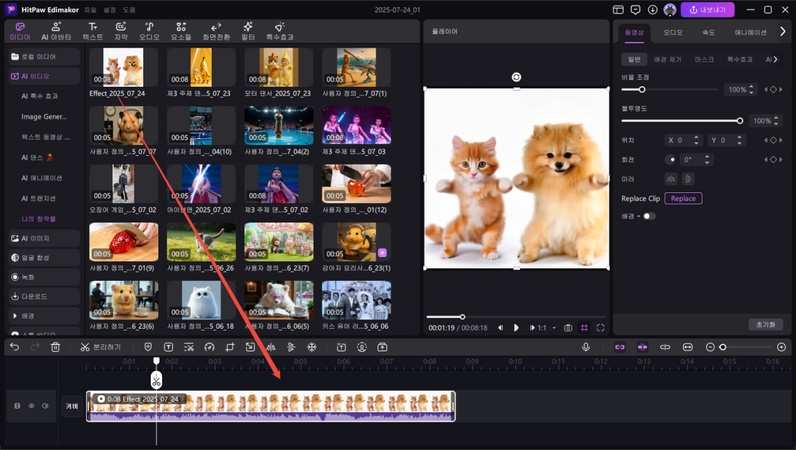Click the microphone voice-over icon
The width and height of the screenshot is (796, 450).
click(586, 347)
